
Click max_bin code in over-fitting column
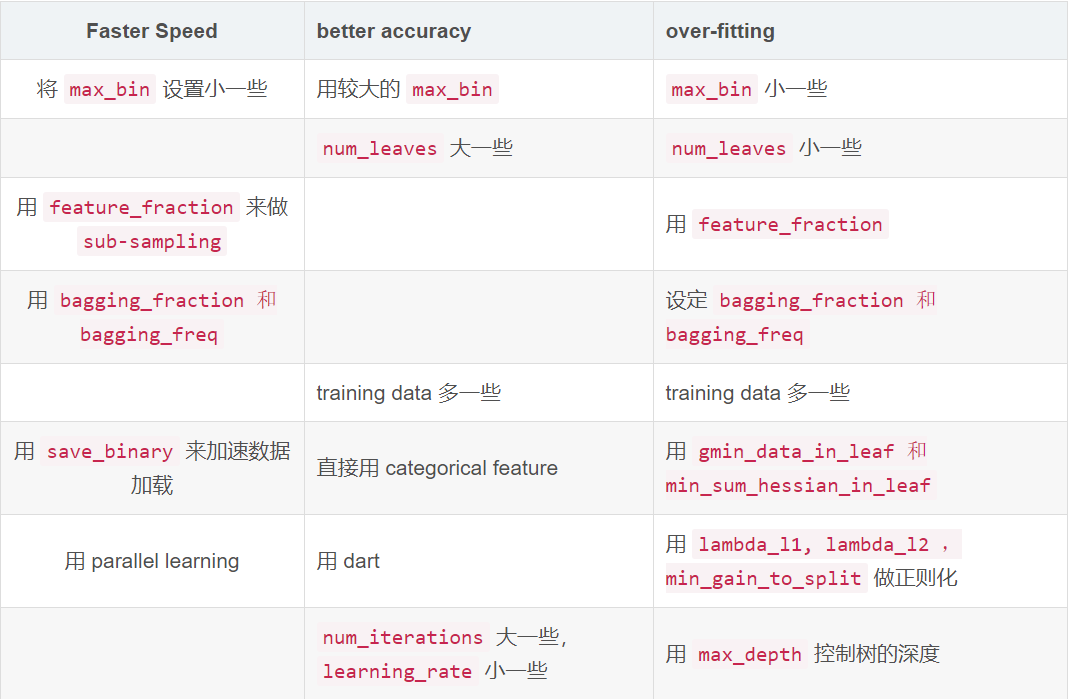[712, 89]
